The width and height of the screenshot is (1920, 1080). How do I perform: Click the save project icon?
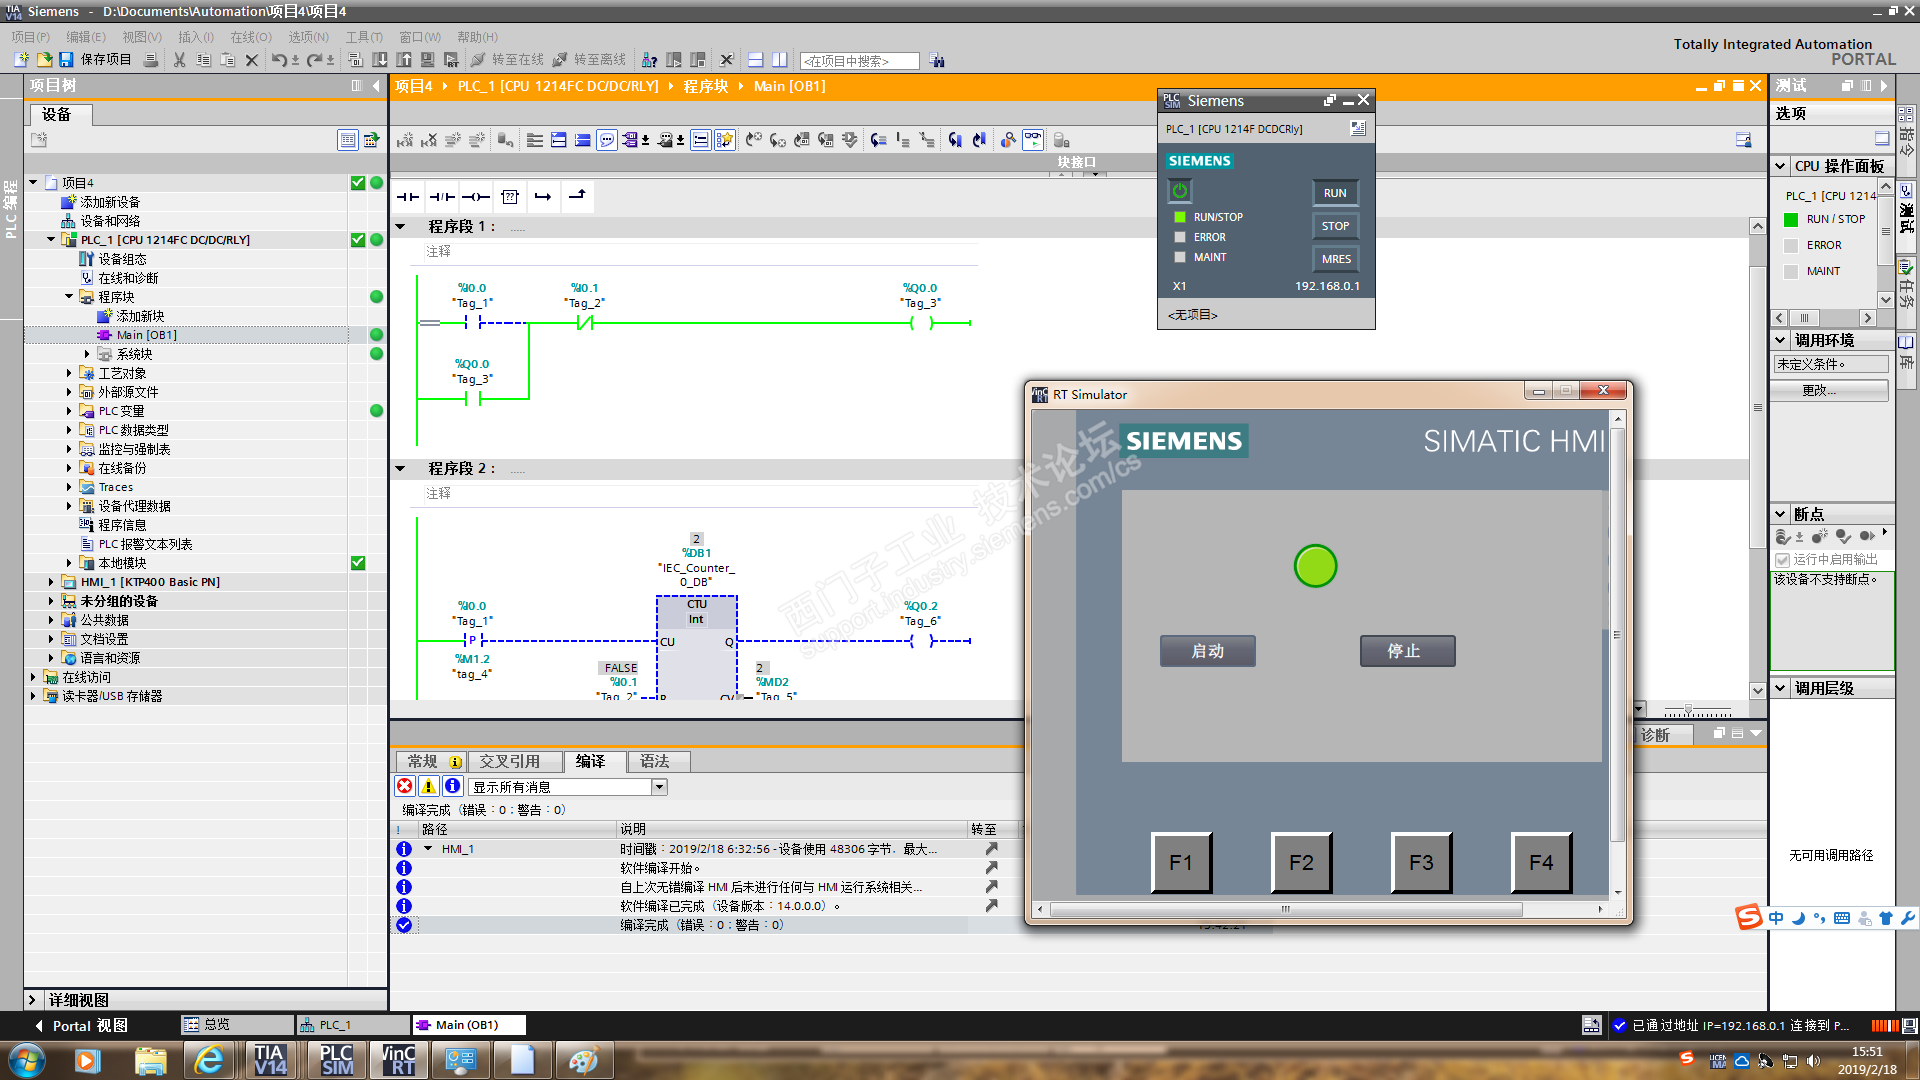click(66, 60)
